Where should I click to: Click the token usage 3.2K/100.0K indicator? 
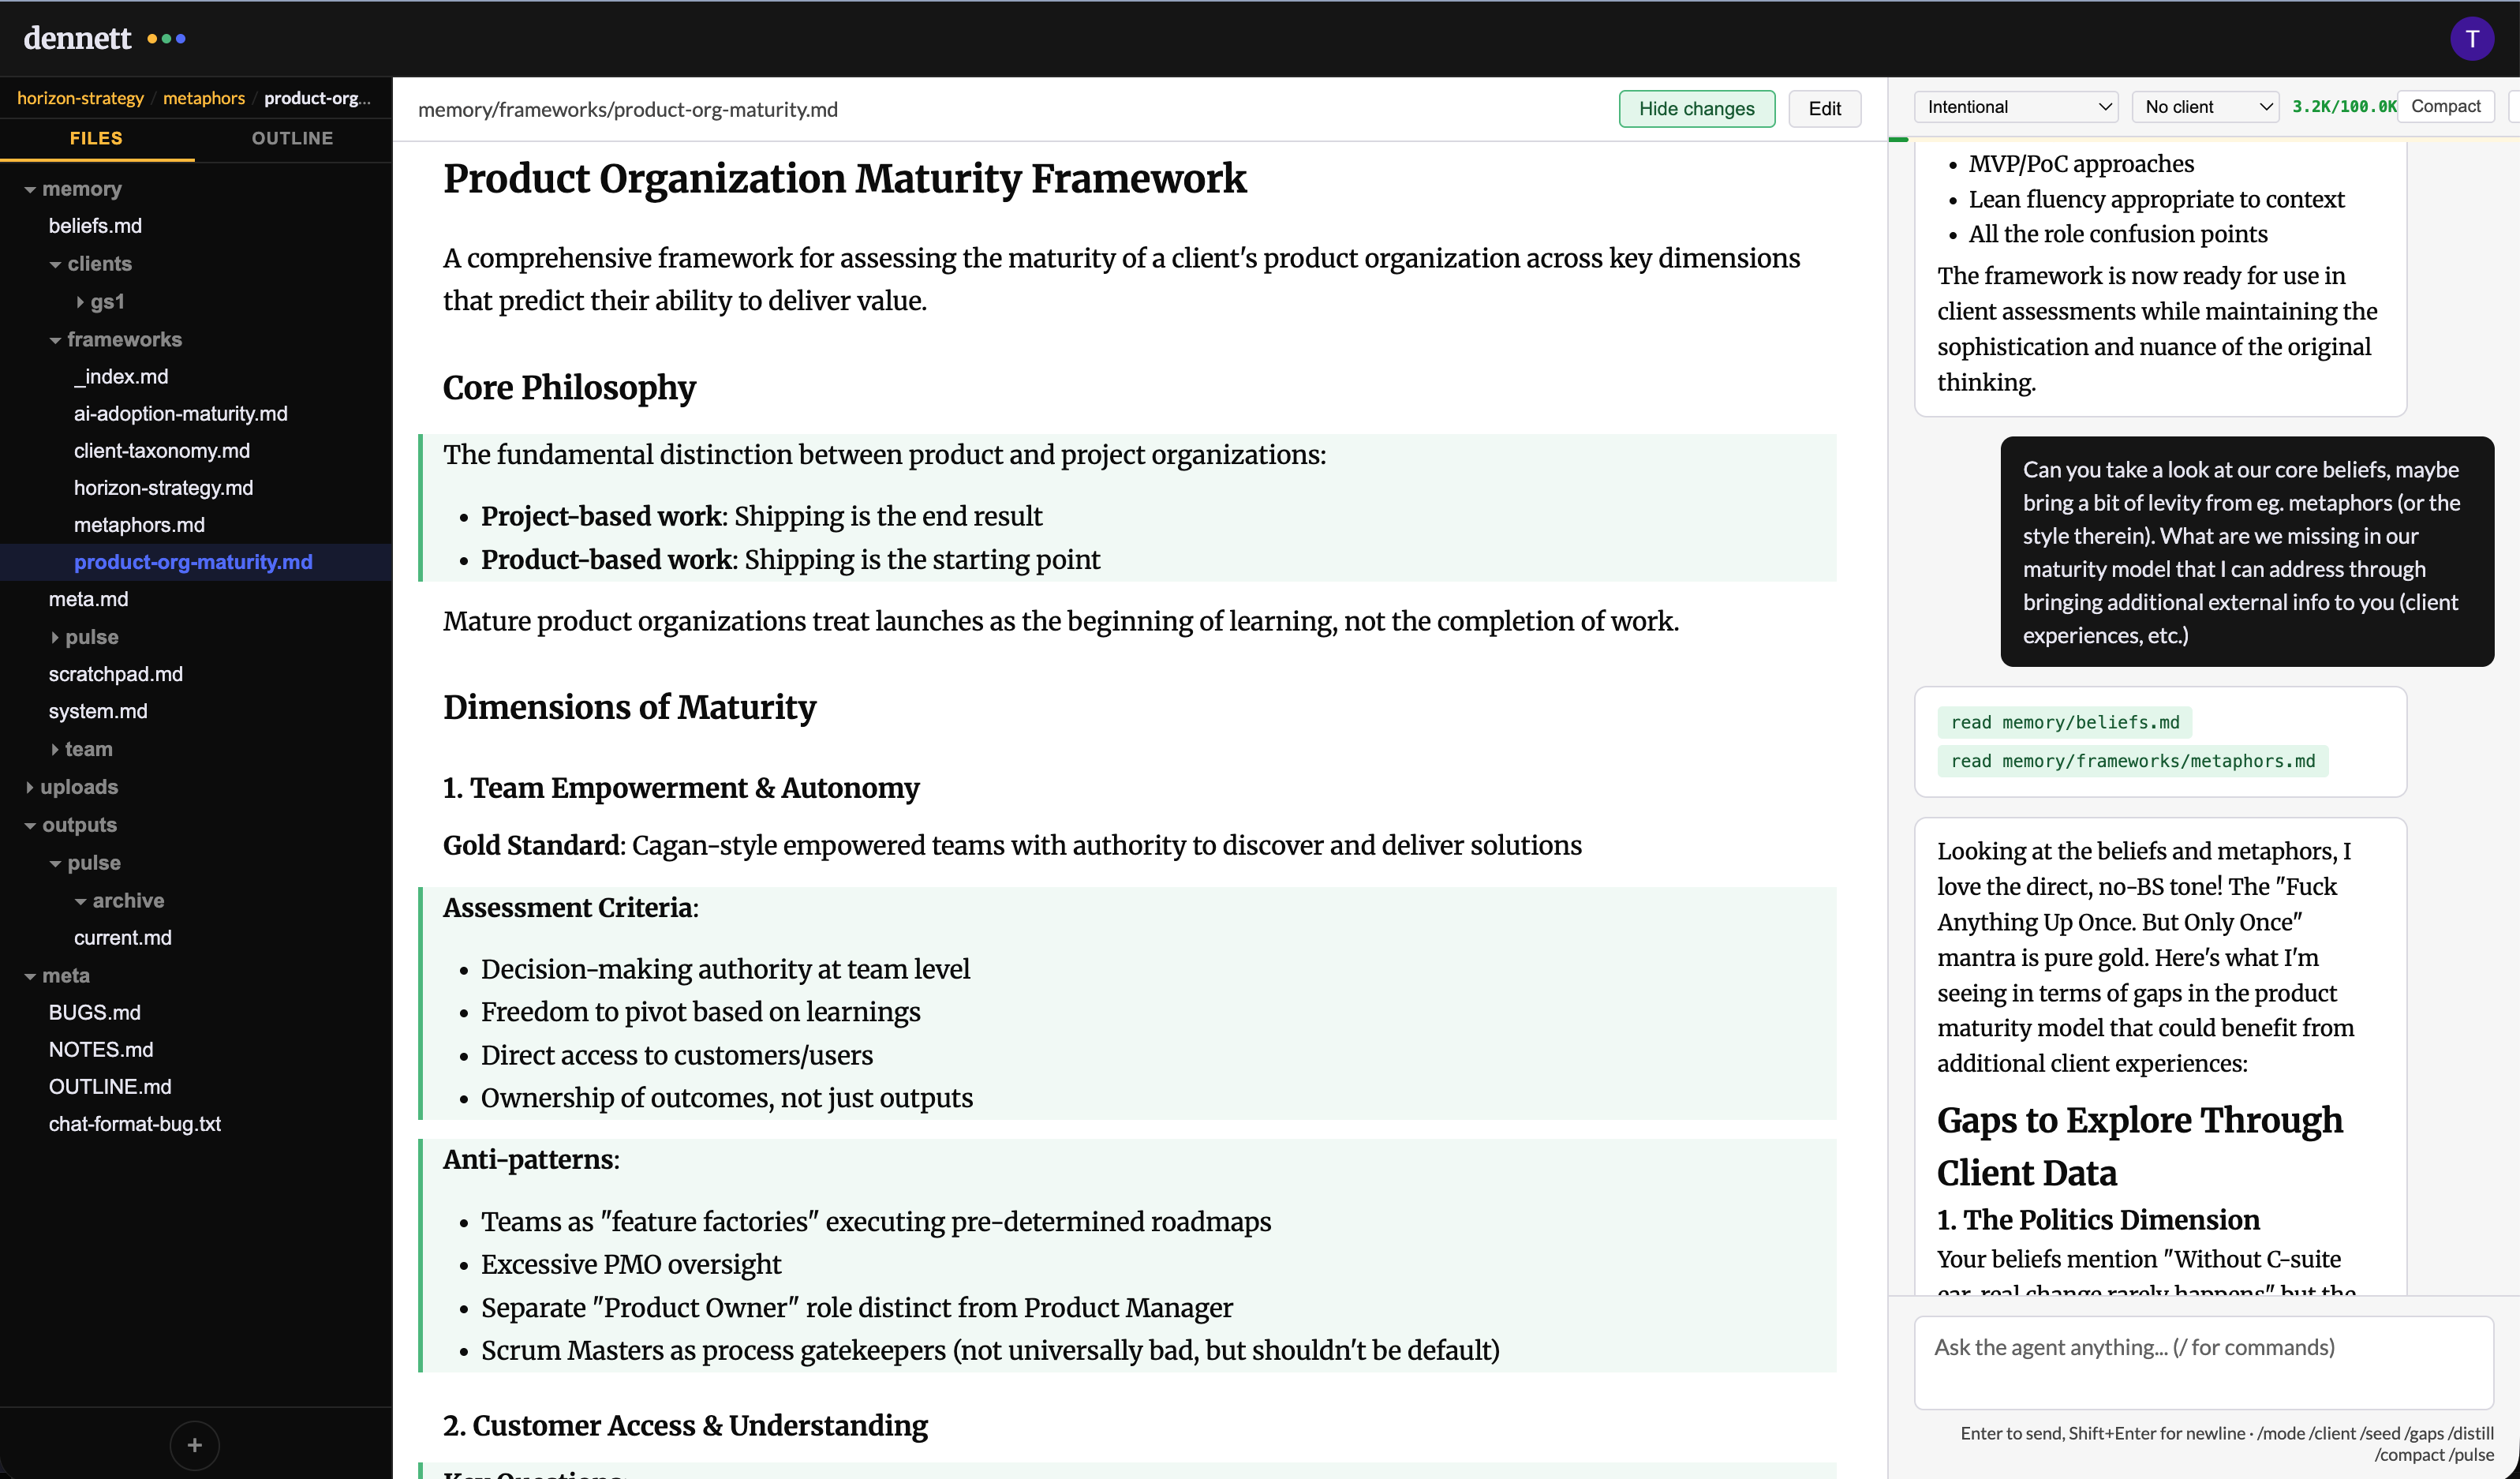(x=2343, y=107)
